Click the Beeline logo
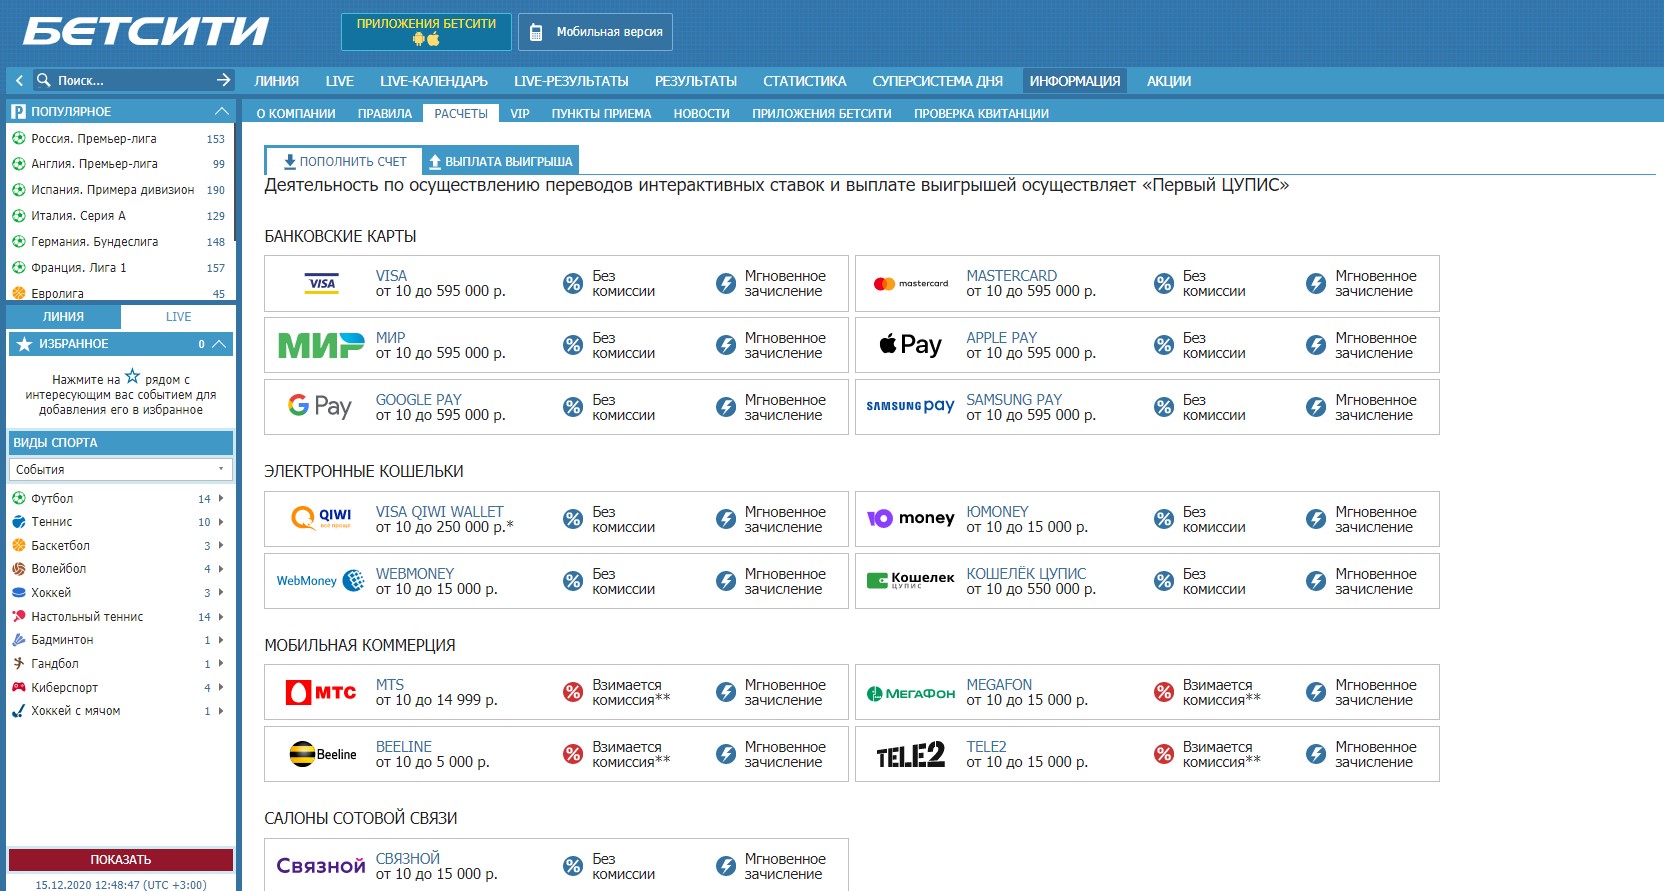Viewport: 1664px width, 891px height. (322, 754)
